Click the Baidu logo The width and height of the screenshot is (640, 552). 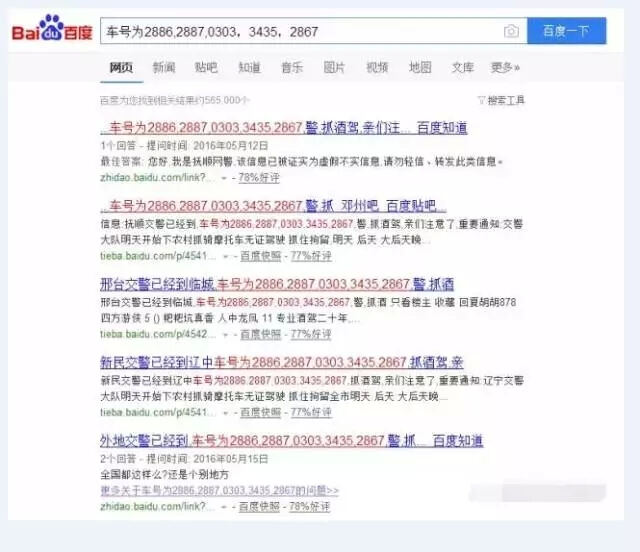point(52,29)
